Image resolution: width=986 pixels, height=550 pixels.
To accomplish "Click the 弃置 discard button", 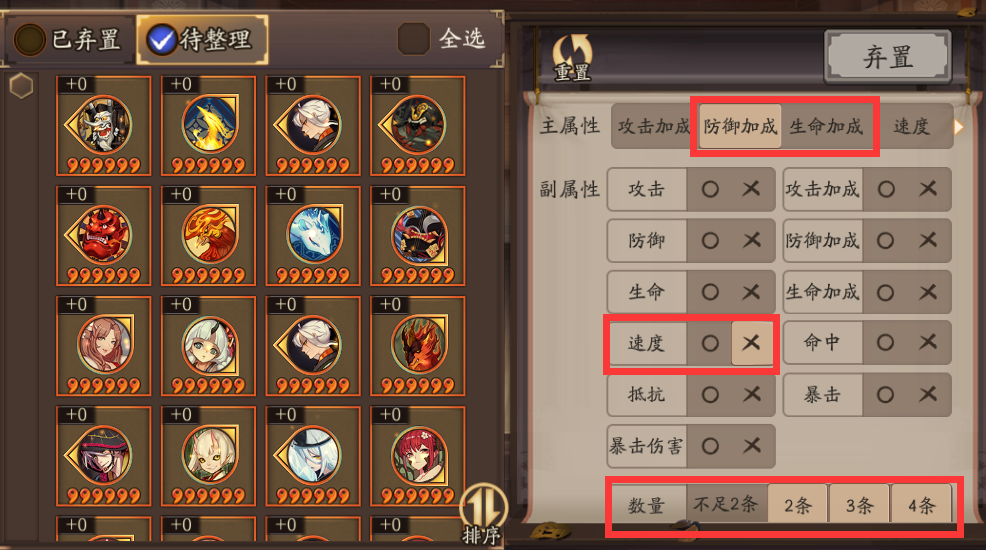I will [x=887, y=57].
